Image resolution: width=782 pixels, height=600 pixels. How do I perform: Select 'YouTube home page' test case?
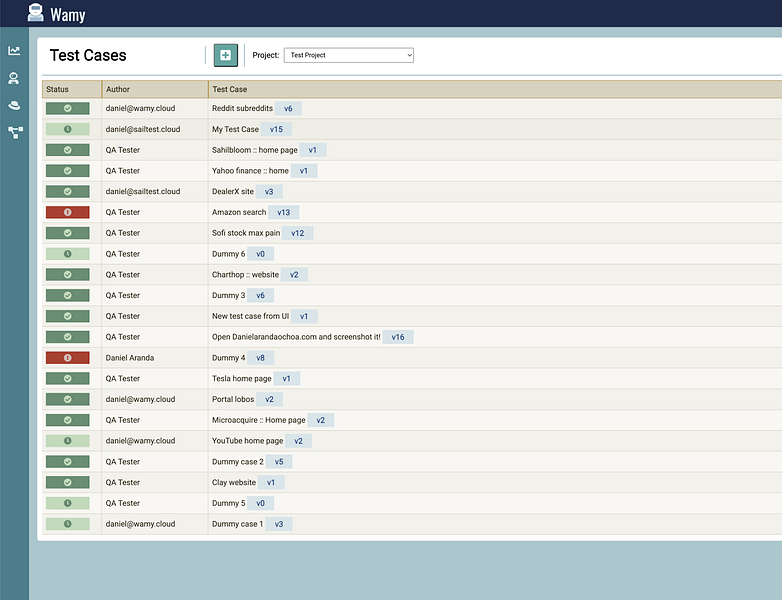[x=247, y=441]
